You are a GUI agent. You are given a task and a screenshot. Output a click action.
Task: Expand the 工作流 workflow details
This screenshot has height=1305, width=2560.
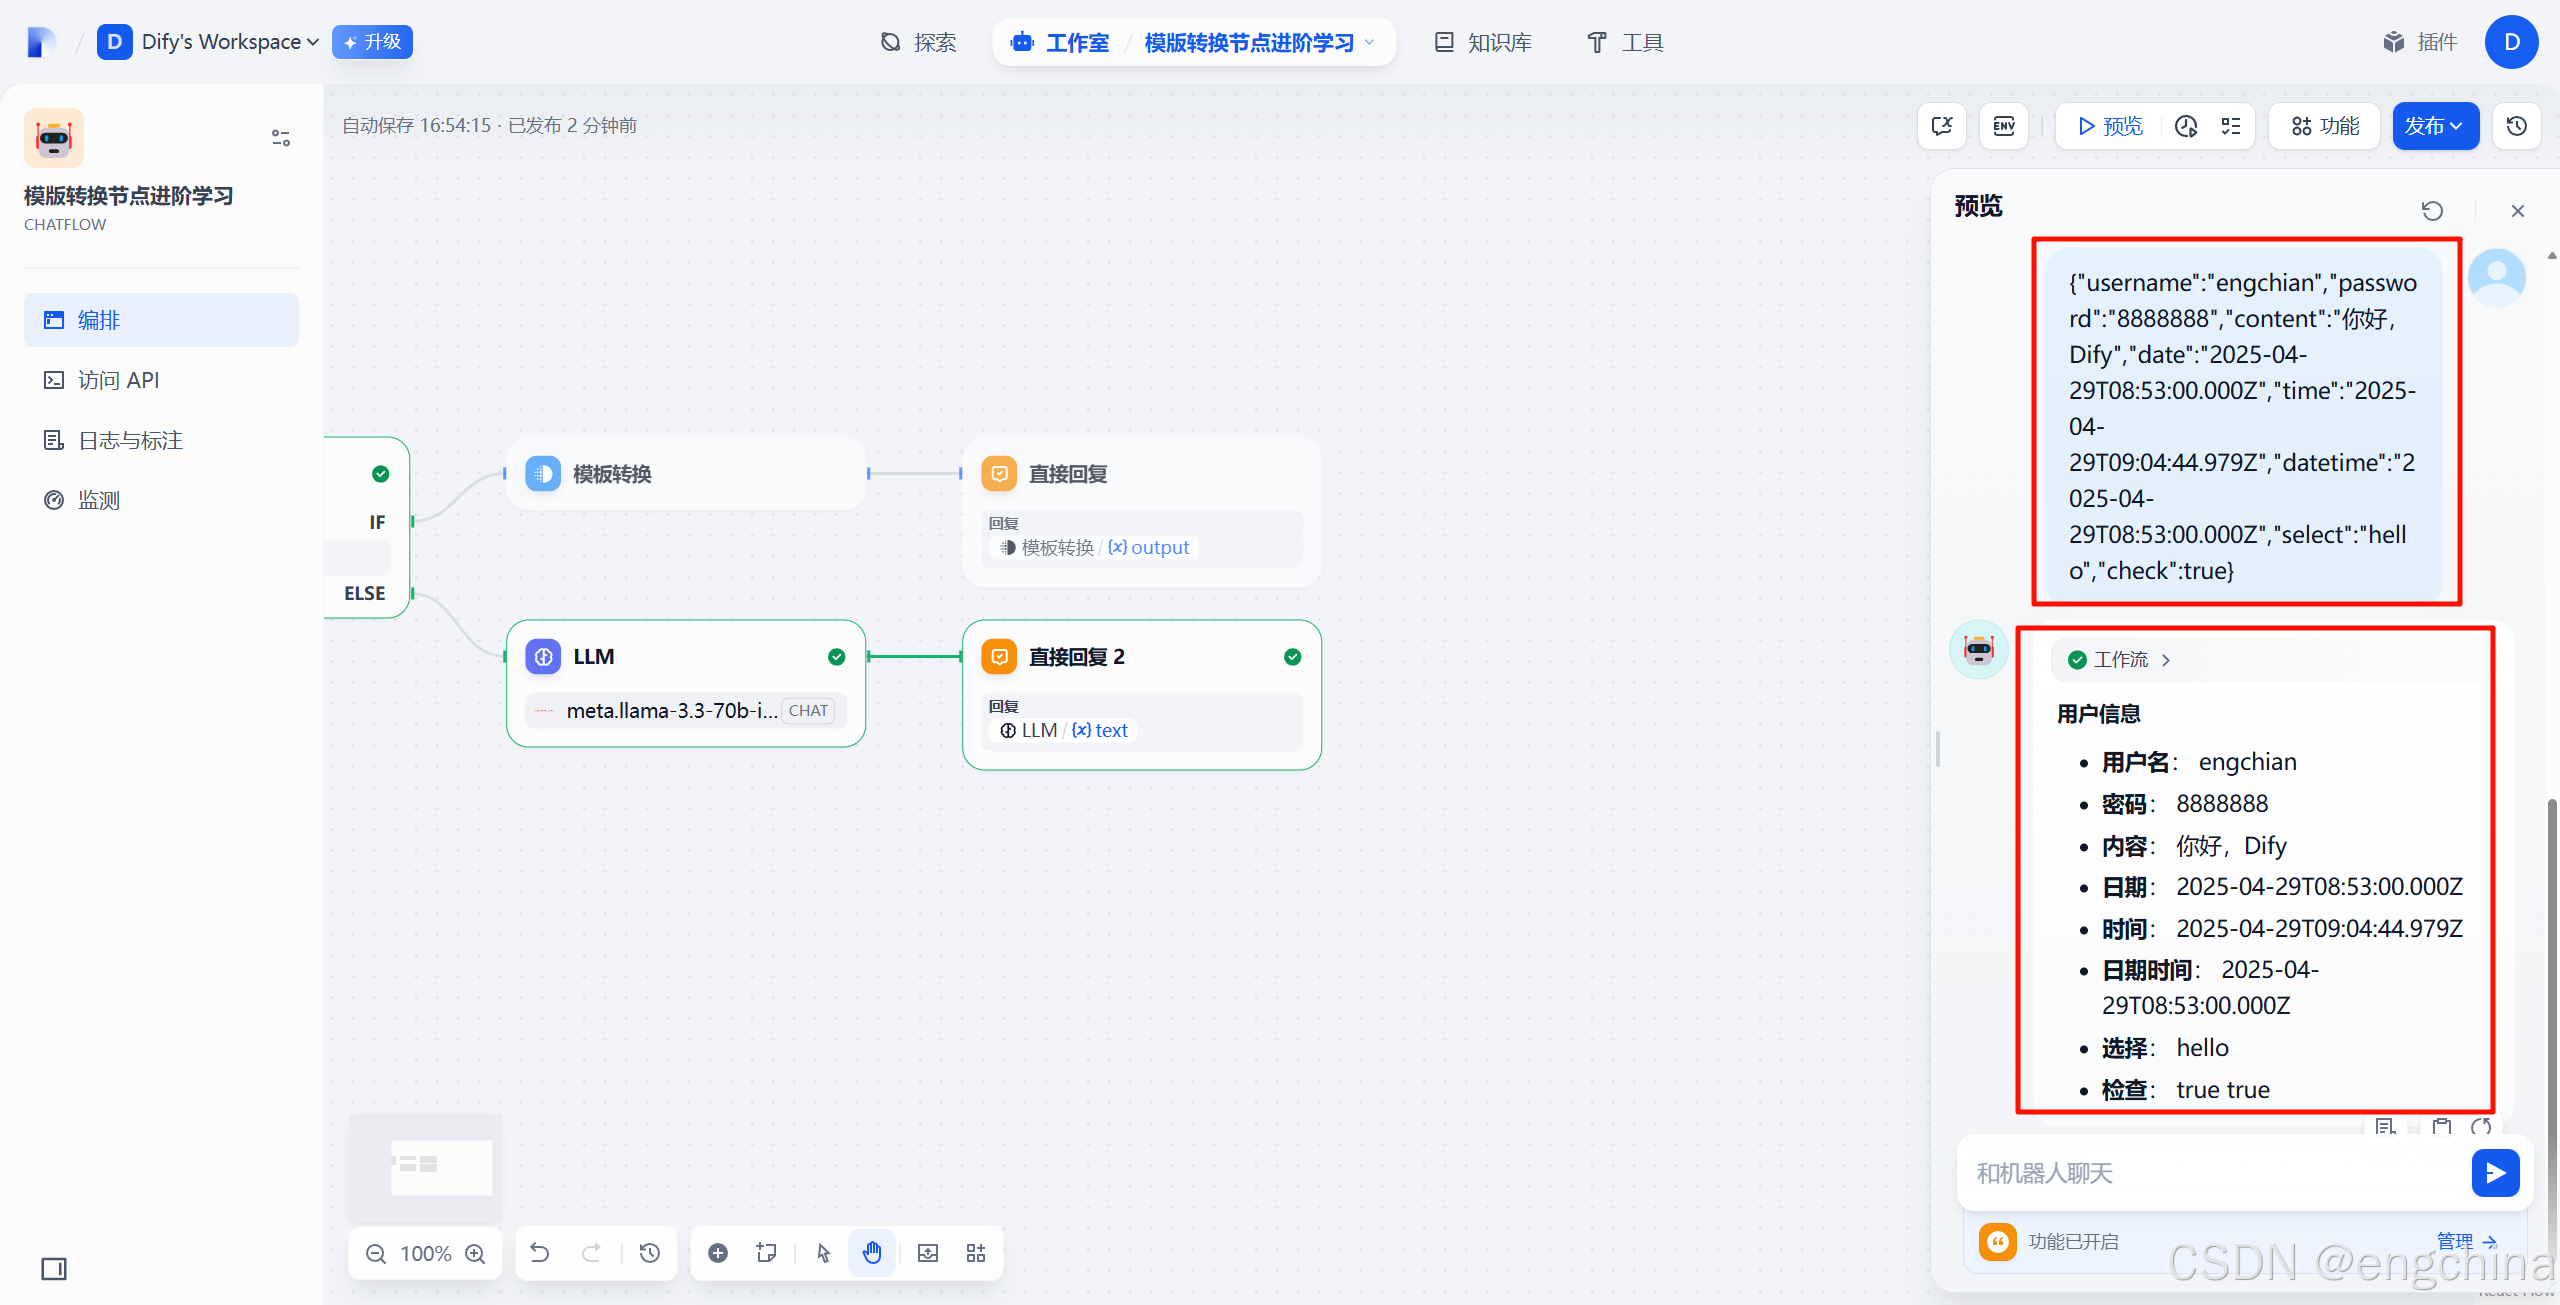tap(2120, 660)
